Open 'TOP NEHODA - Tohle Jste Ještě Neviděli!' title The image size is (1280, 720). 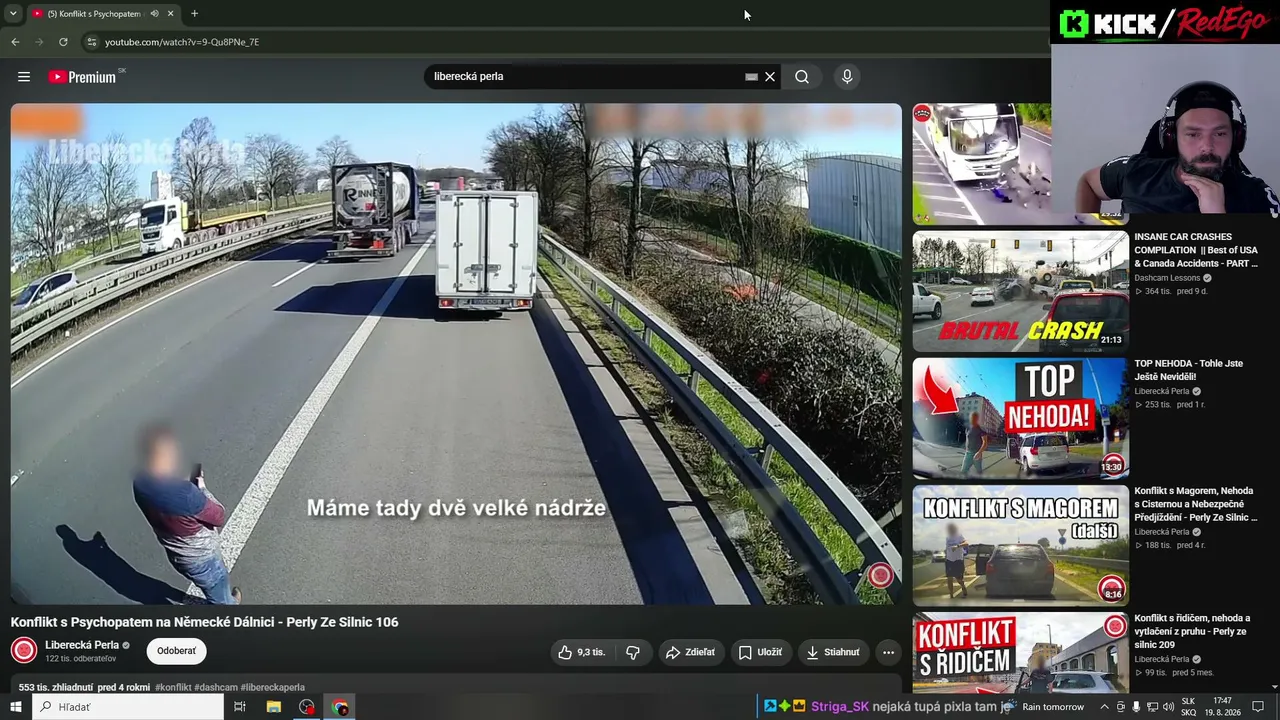(1189, 370)
